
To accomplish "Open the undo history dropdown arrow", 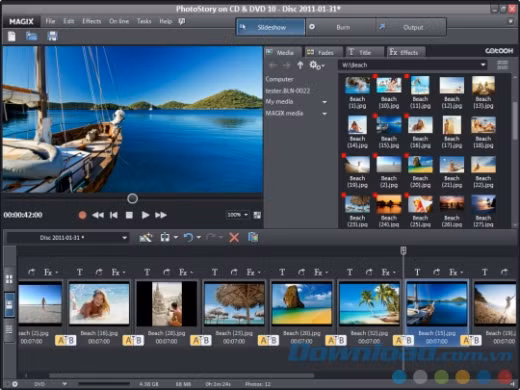I will coord(199,237).
